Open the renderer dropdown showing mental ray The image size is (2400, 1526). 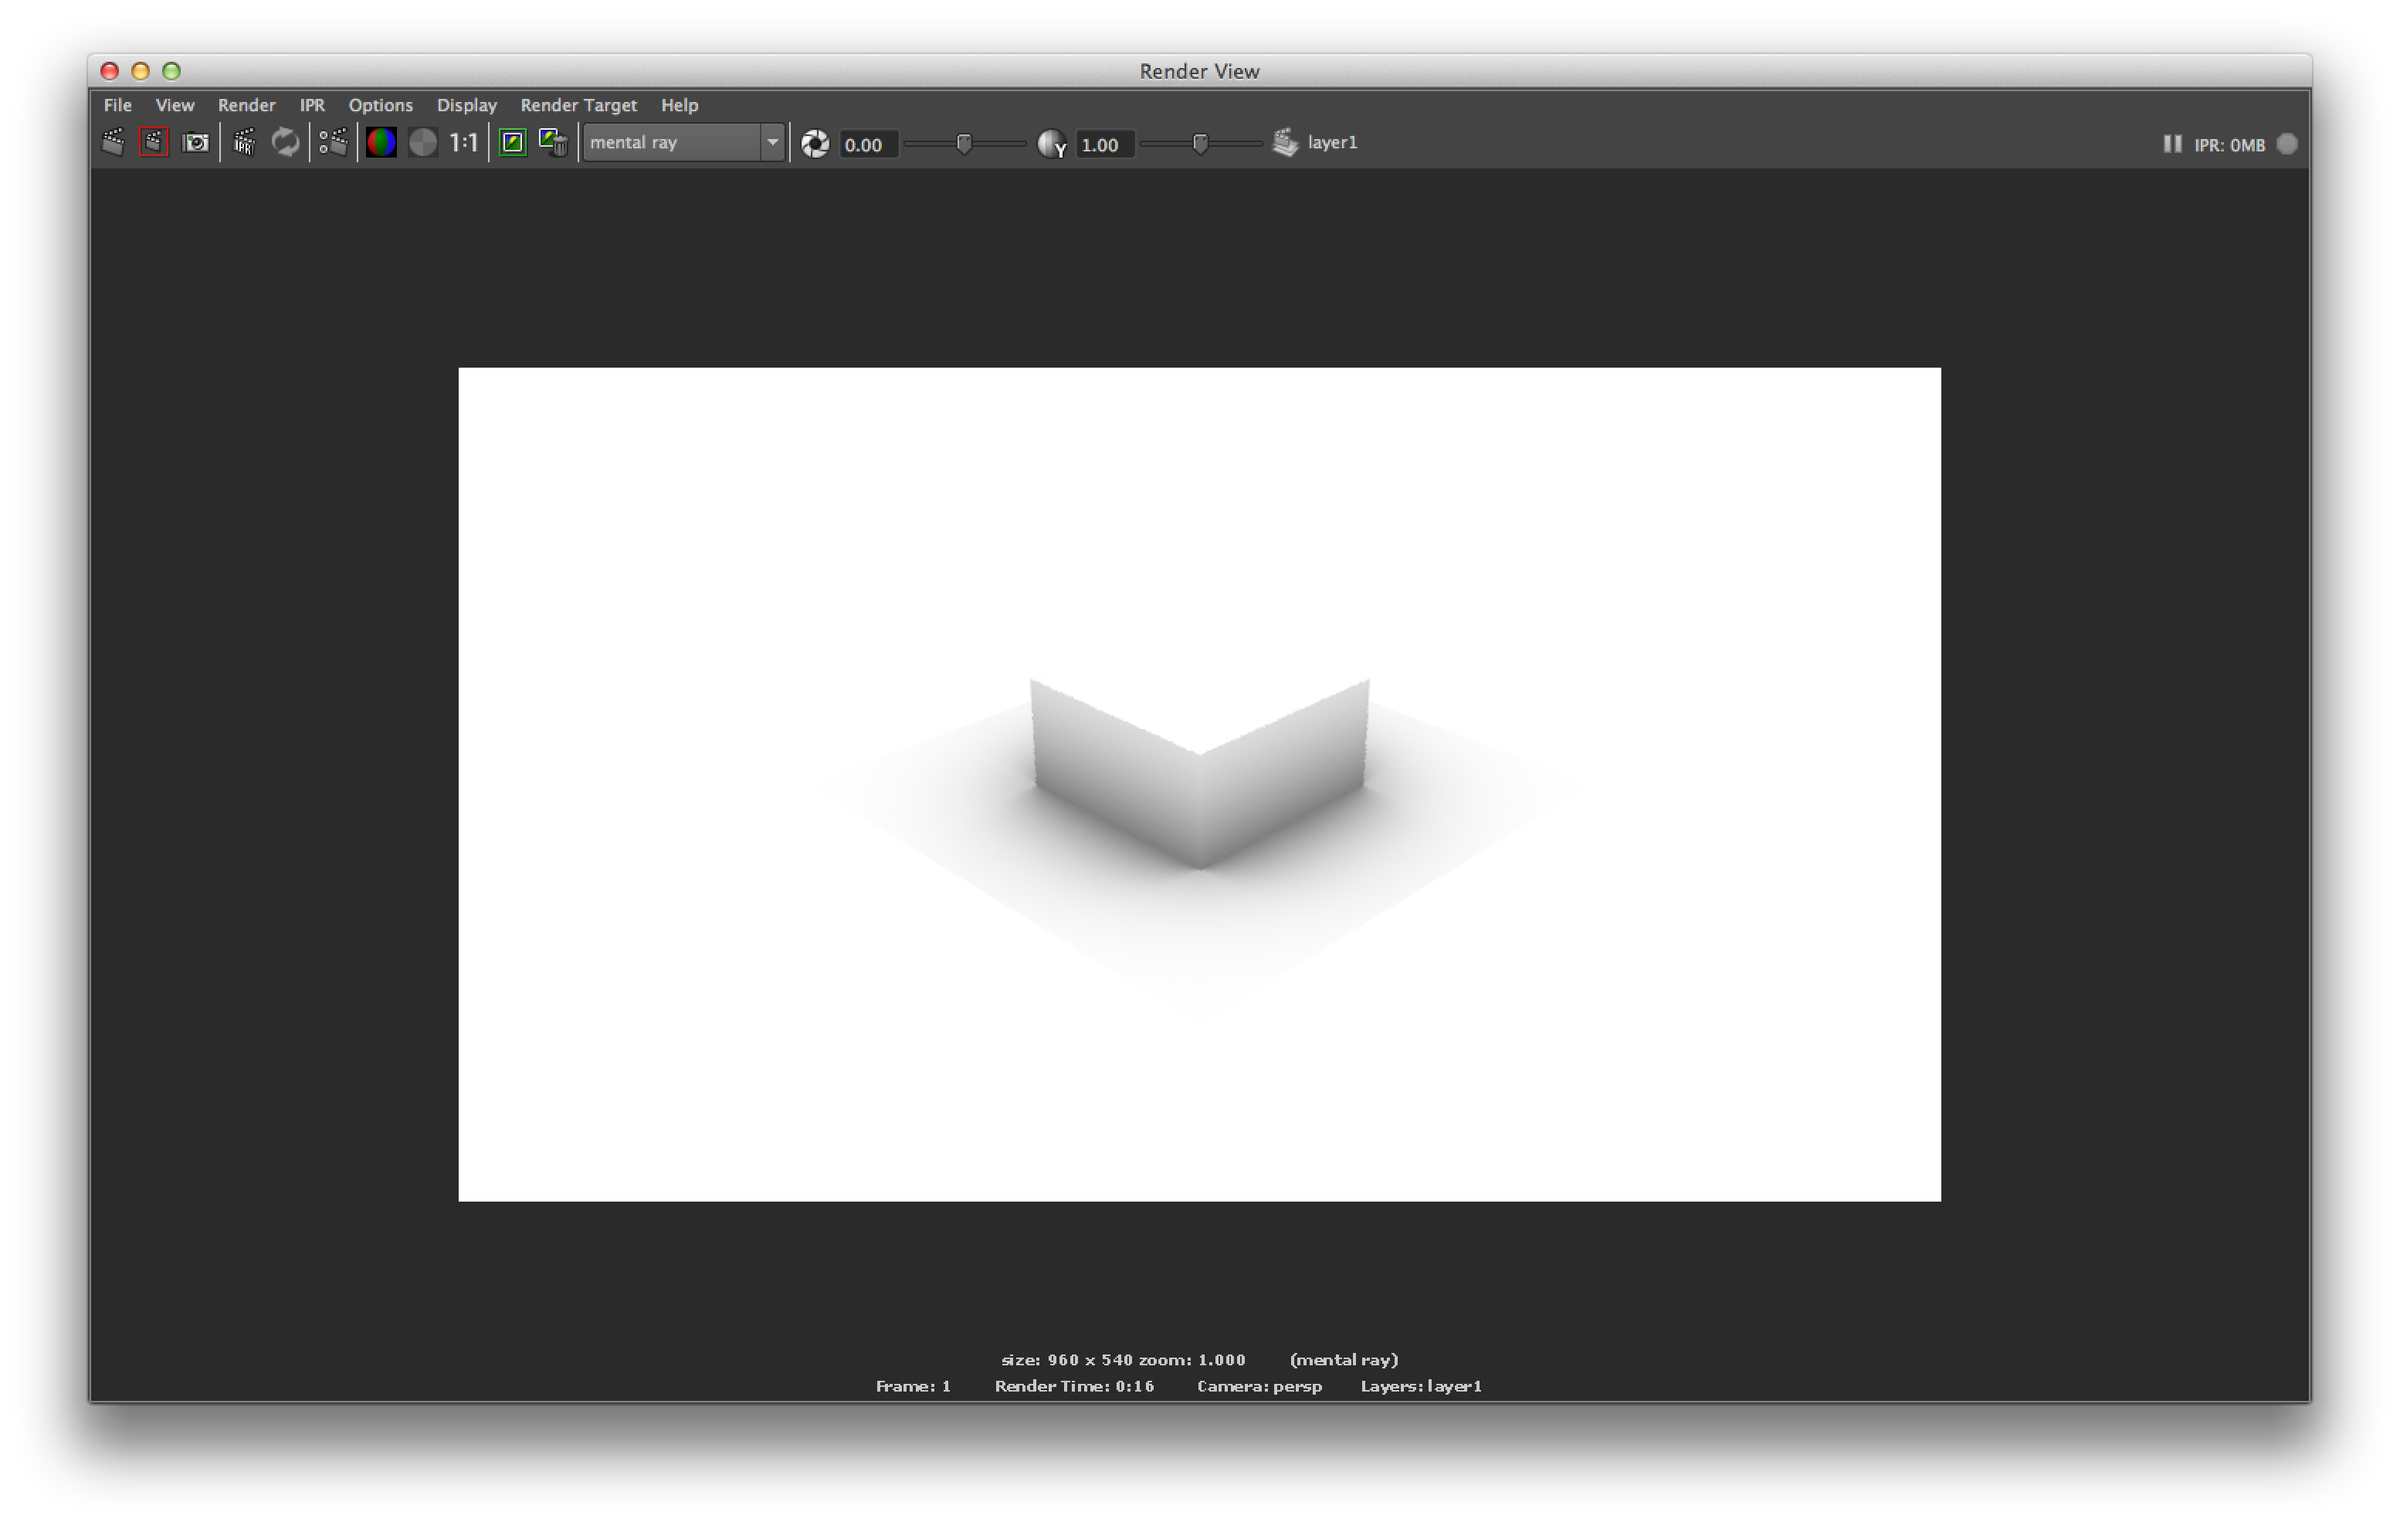pos(772,143)
